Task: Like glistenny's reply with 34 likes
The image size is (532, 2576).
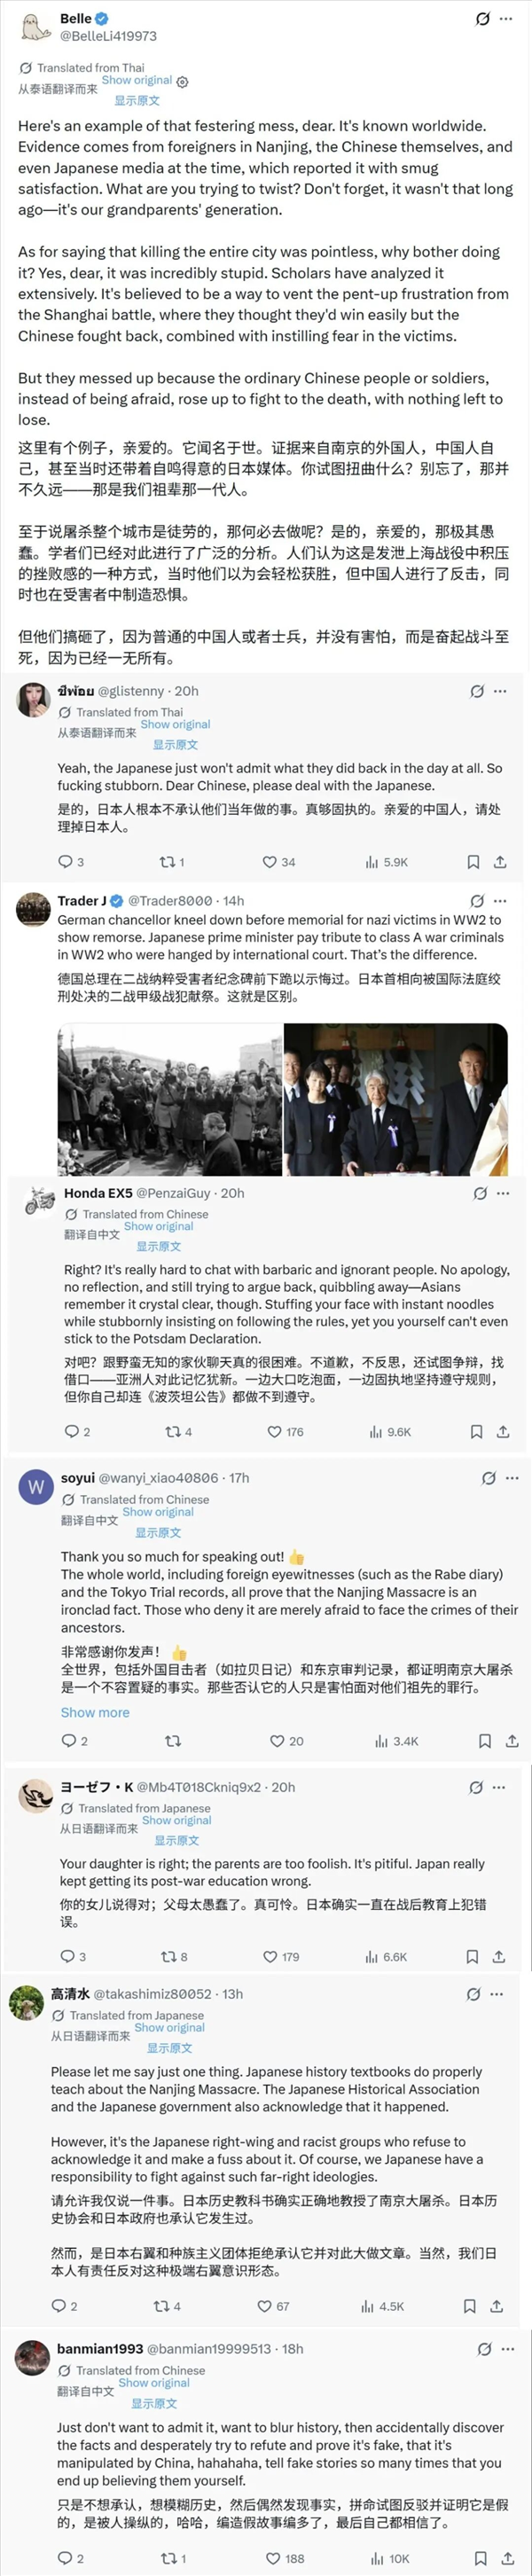Action: 279,862
